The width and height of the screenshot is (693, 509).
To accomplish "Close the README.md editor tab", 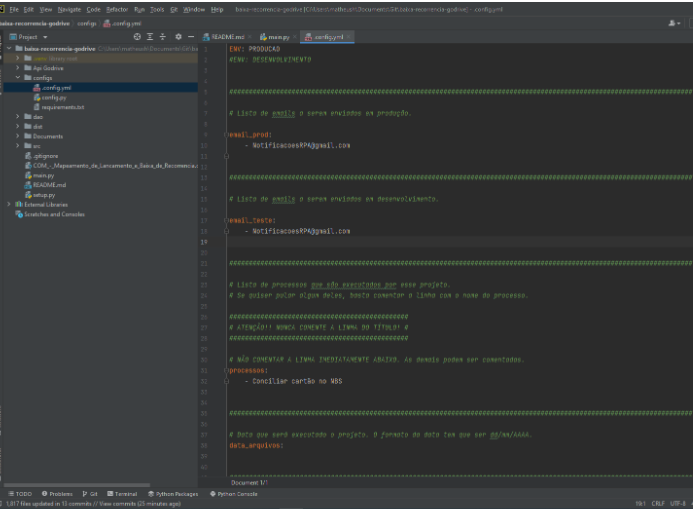I will (250, 37).
